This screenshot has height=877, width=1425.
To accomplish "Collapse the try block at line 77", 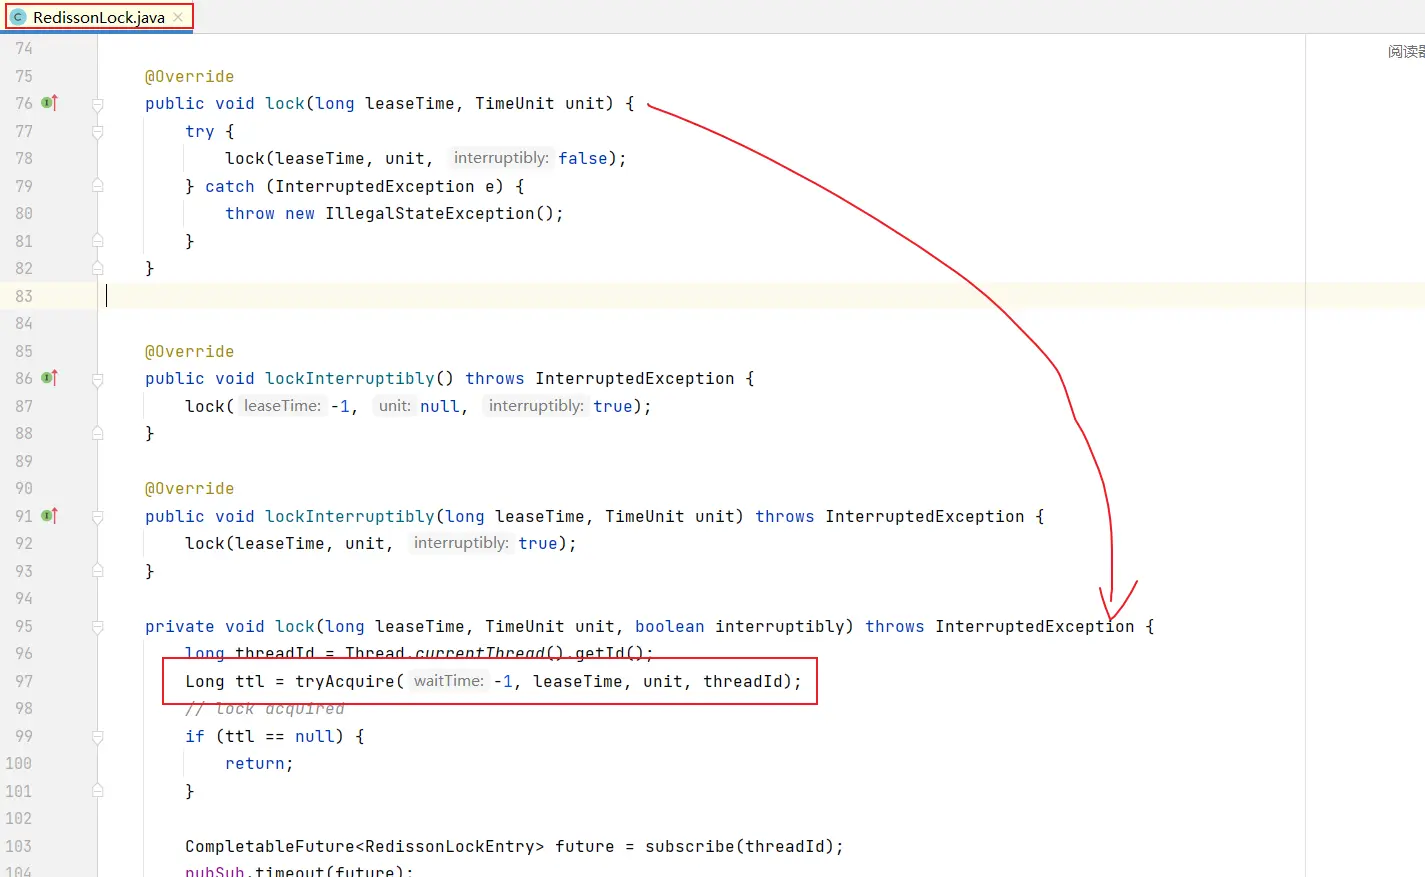I will coord(98,131).
